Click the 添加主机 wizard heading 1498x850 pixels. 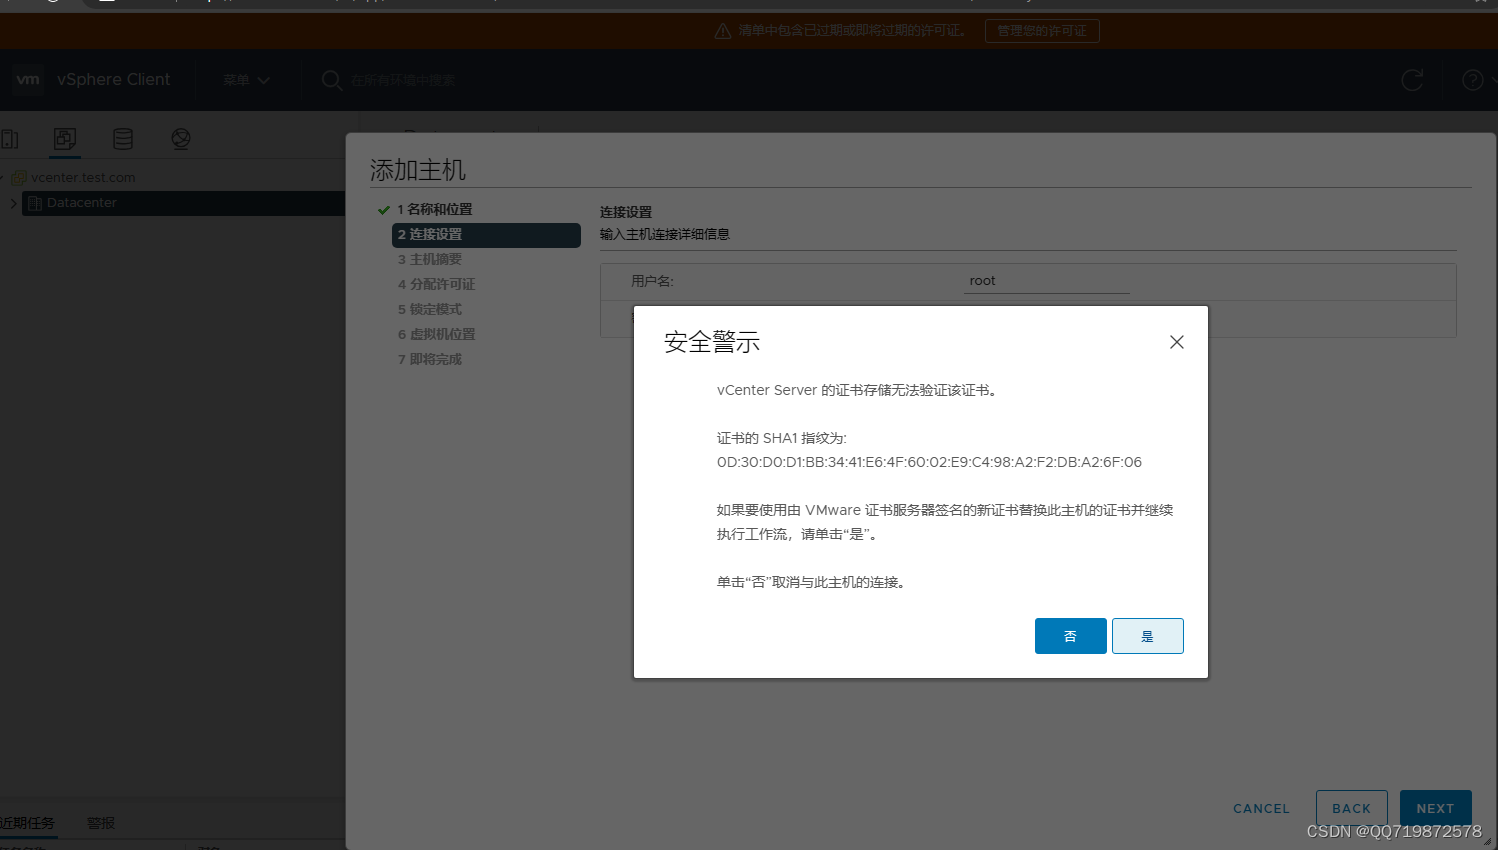click(418, 170)
